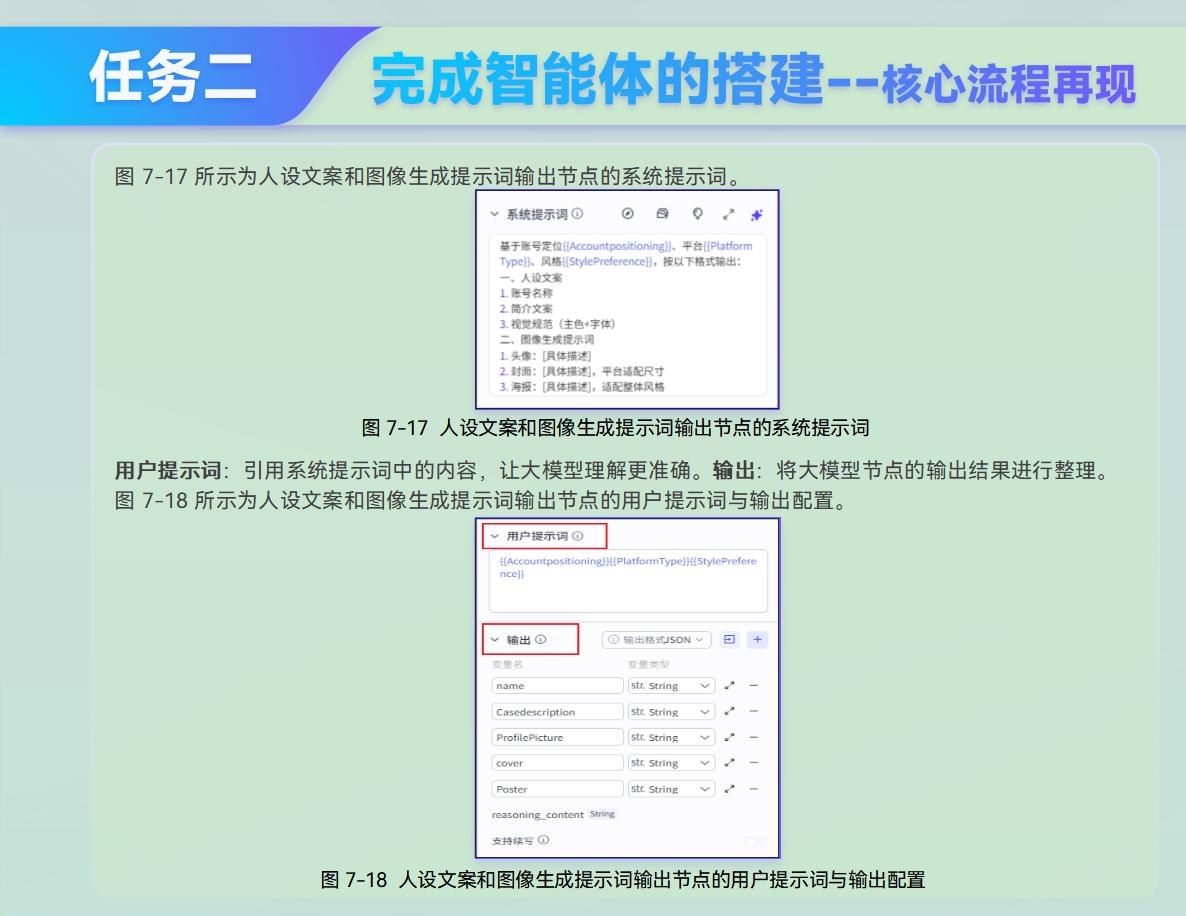Open type dropdown for Poster variable
1186x916 pixels.
671,789
